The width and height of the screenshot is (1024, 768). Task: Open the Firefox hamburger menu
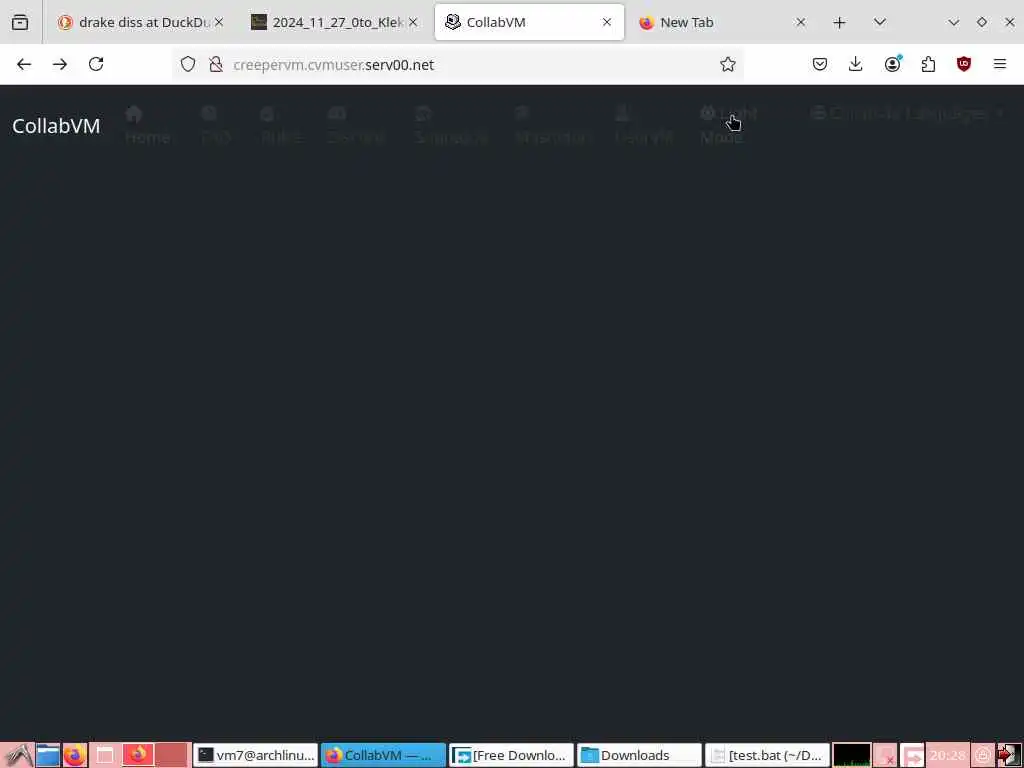click(x=1000, y=64)
